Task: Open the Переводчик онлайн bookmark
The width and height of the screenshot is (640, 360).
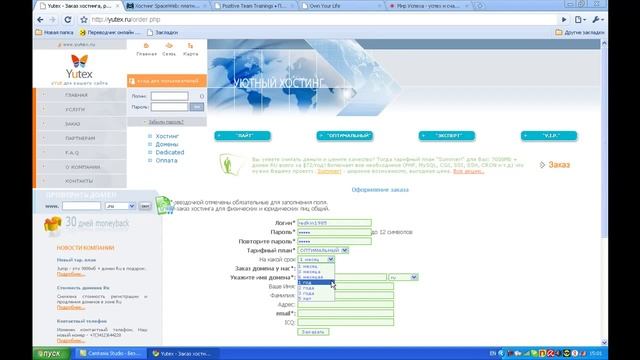Action: [110, 32]
